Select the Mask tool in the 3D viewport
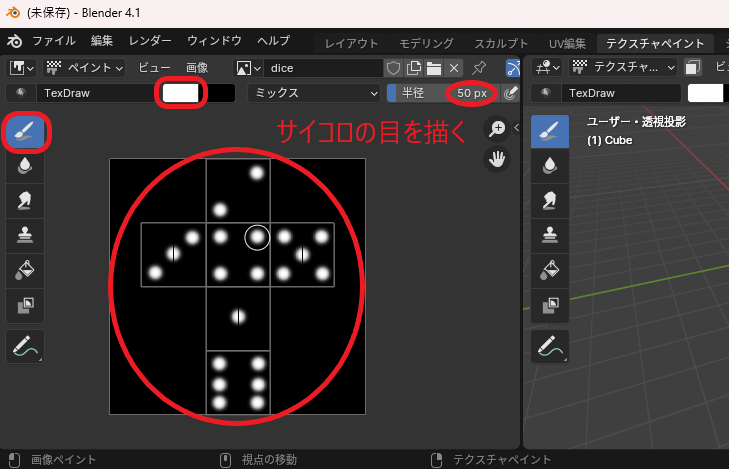This screenshot has height=469, width=729. pyautogui.click(x=550, y=305)
